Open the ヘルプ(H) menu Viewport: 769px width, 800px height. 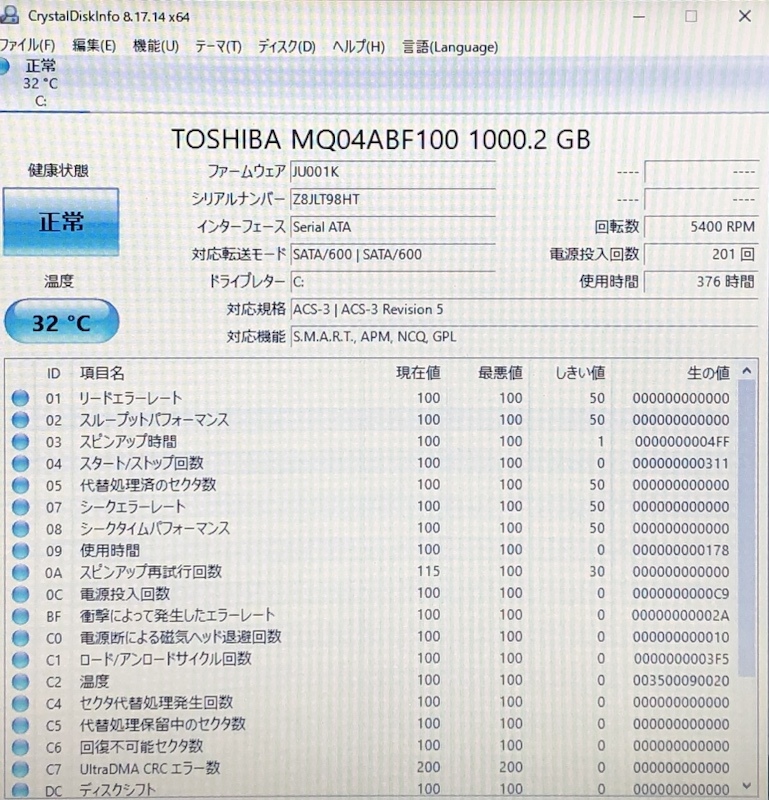tap(358, 46)
